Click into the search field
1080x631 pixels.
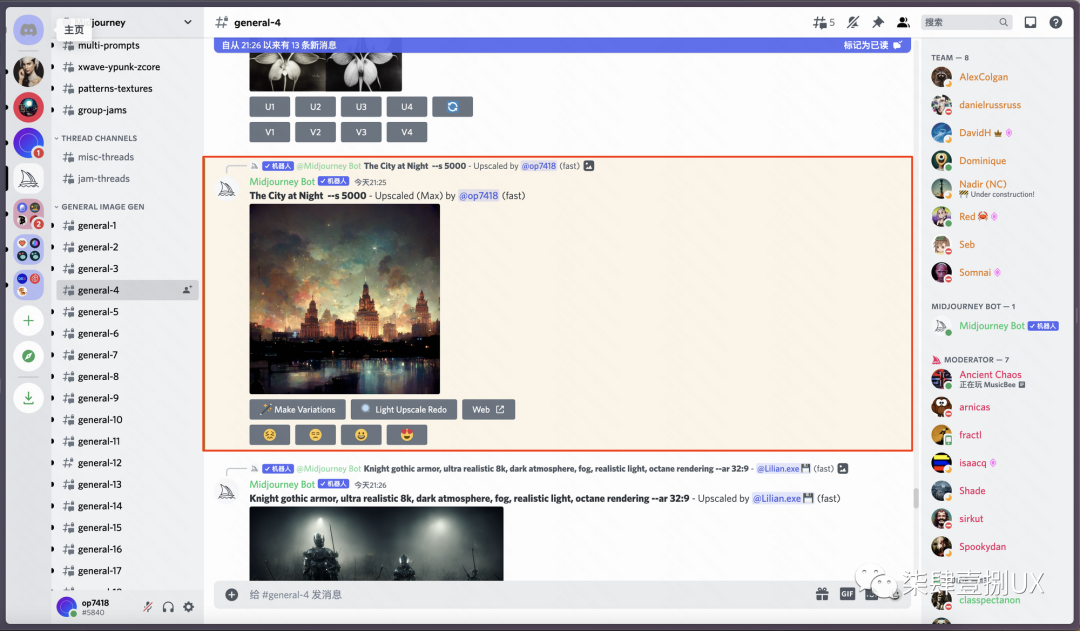(x=966, y=23)
